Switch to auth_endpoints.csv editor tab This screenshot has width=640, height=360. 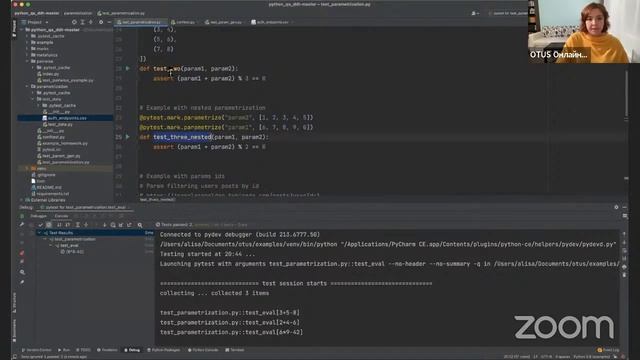tap(270, 22)
